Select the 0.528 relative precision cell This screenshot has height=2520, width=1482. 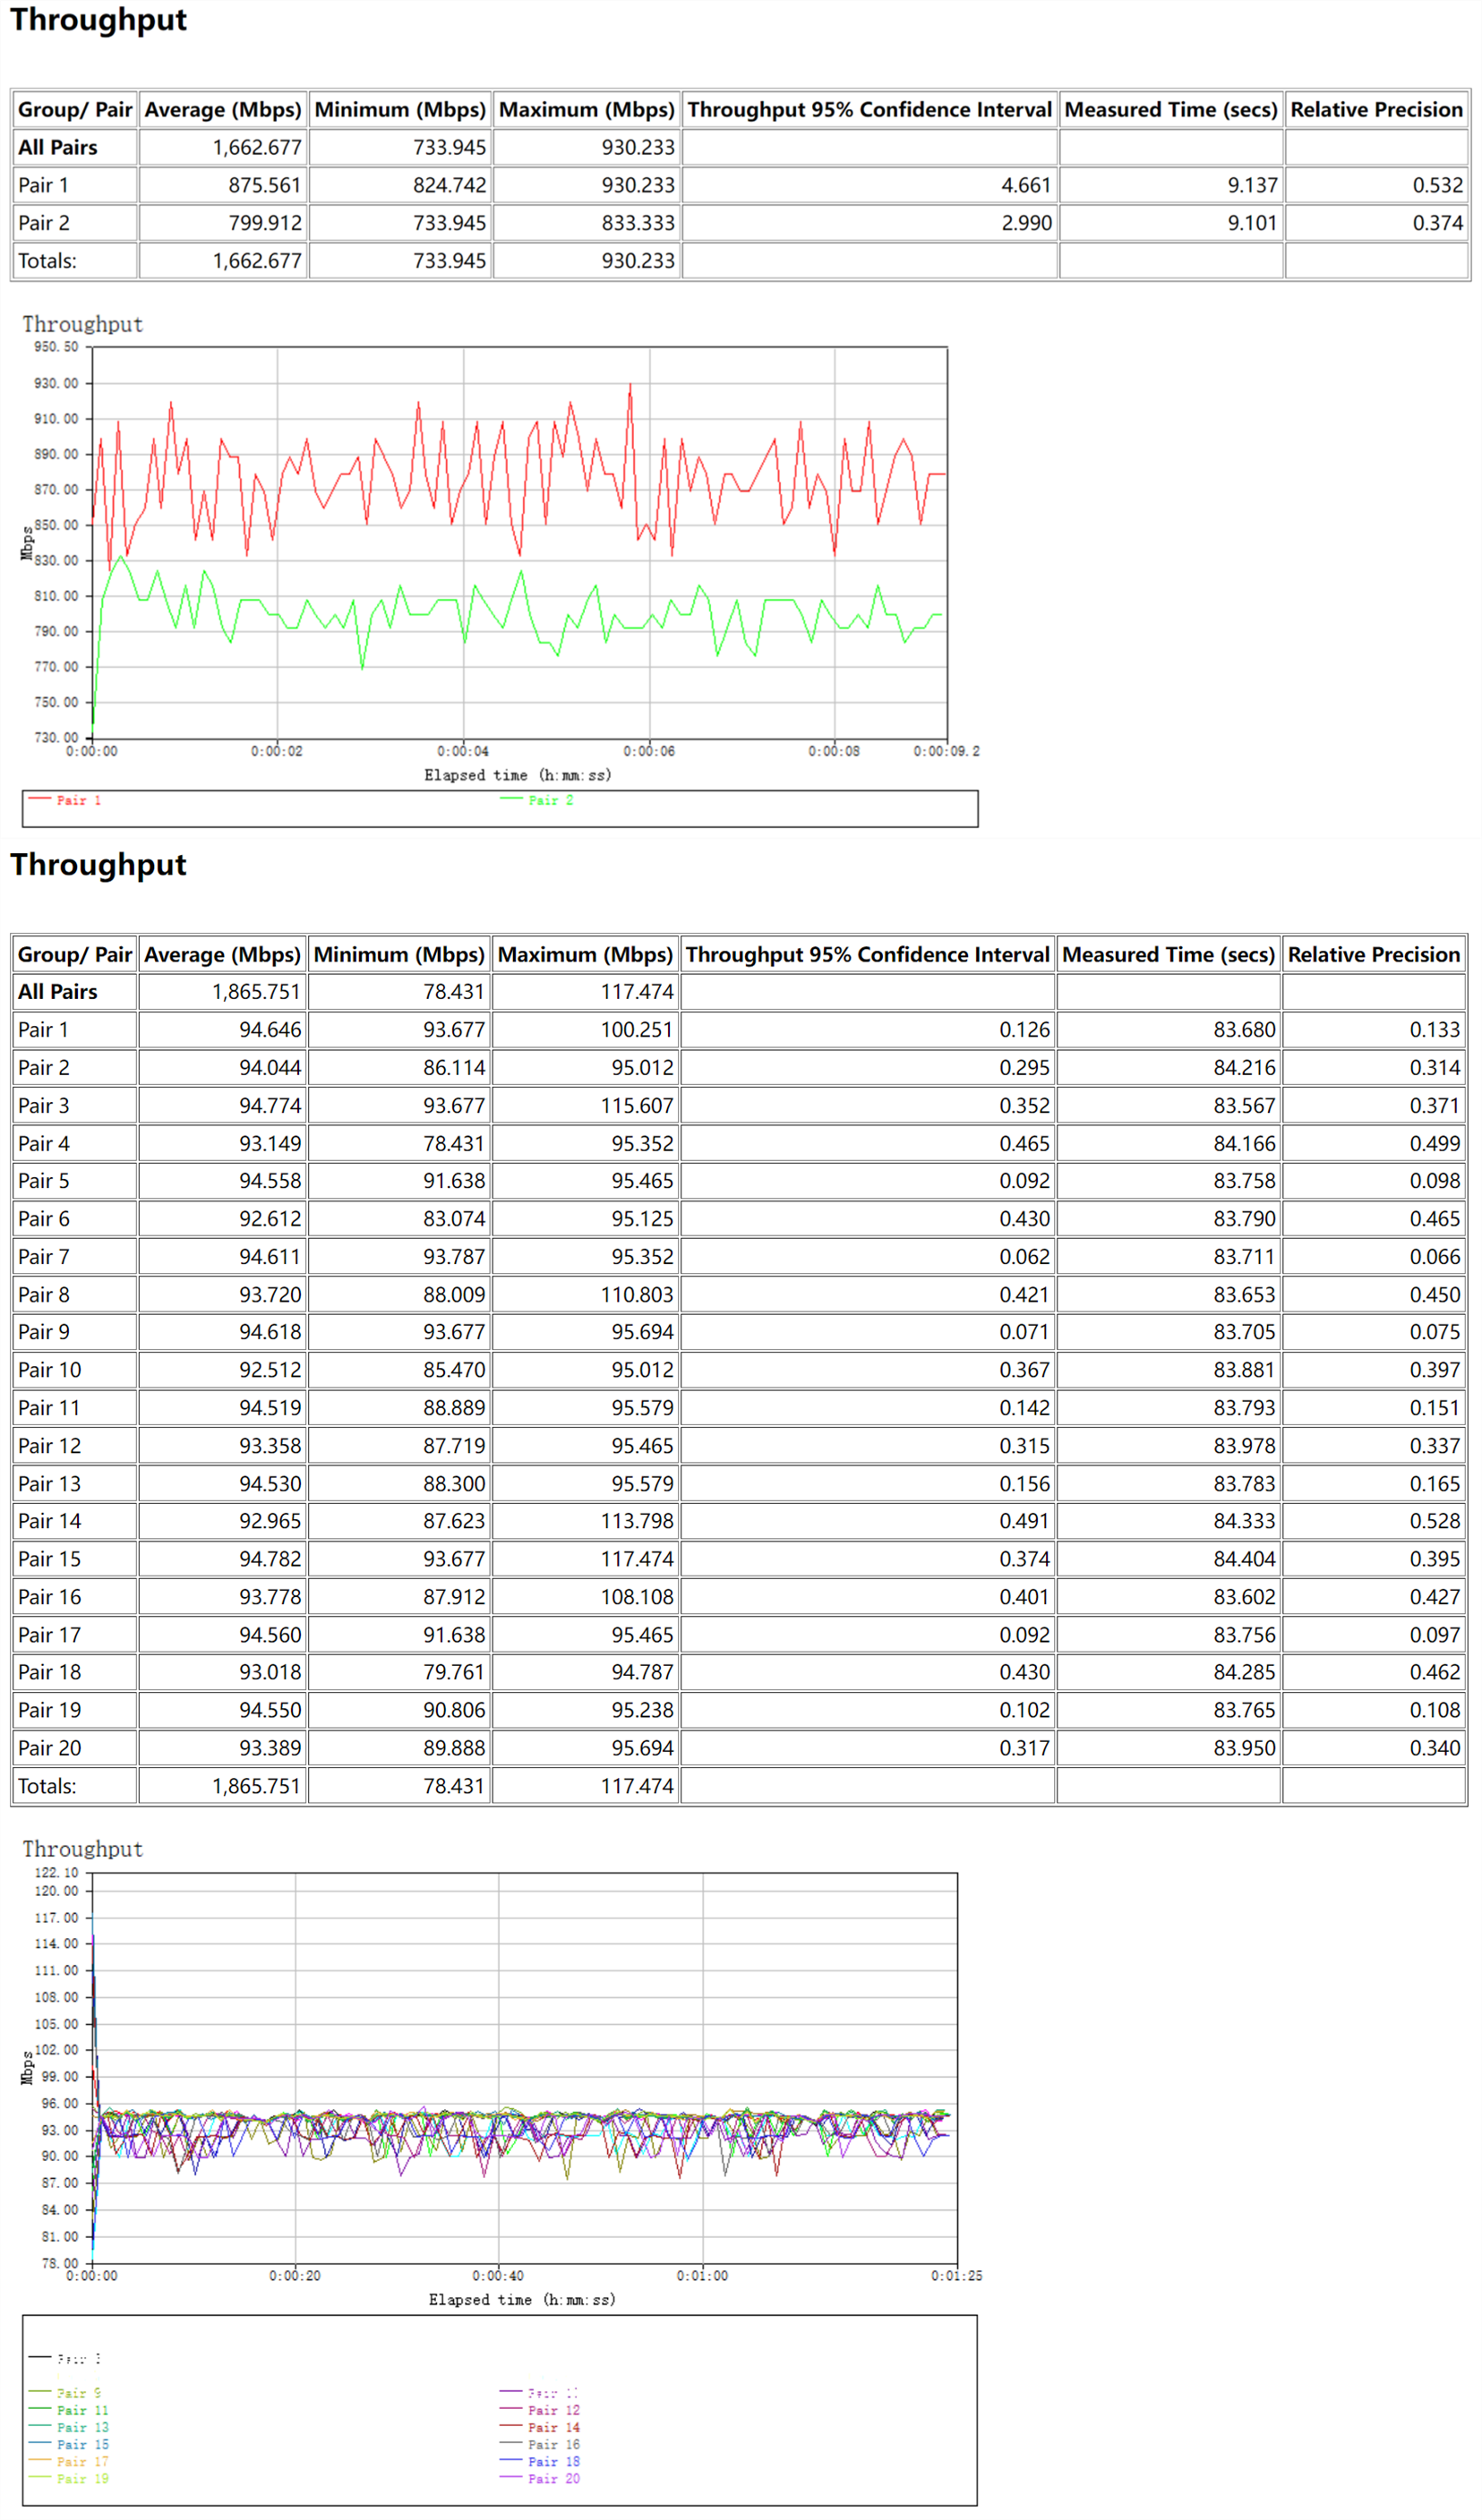point(1434,1521)
